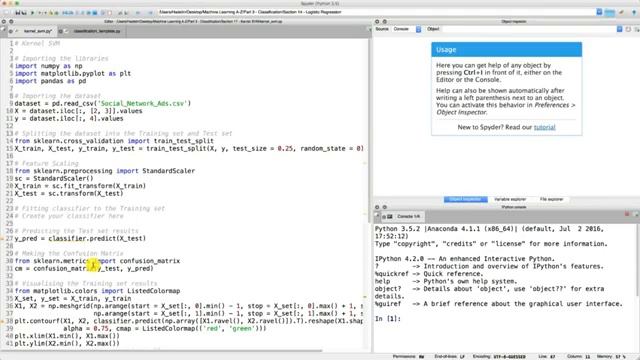Click the 'import numpy as np' code line

click(49, 66)
